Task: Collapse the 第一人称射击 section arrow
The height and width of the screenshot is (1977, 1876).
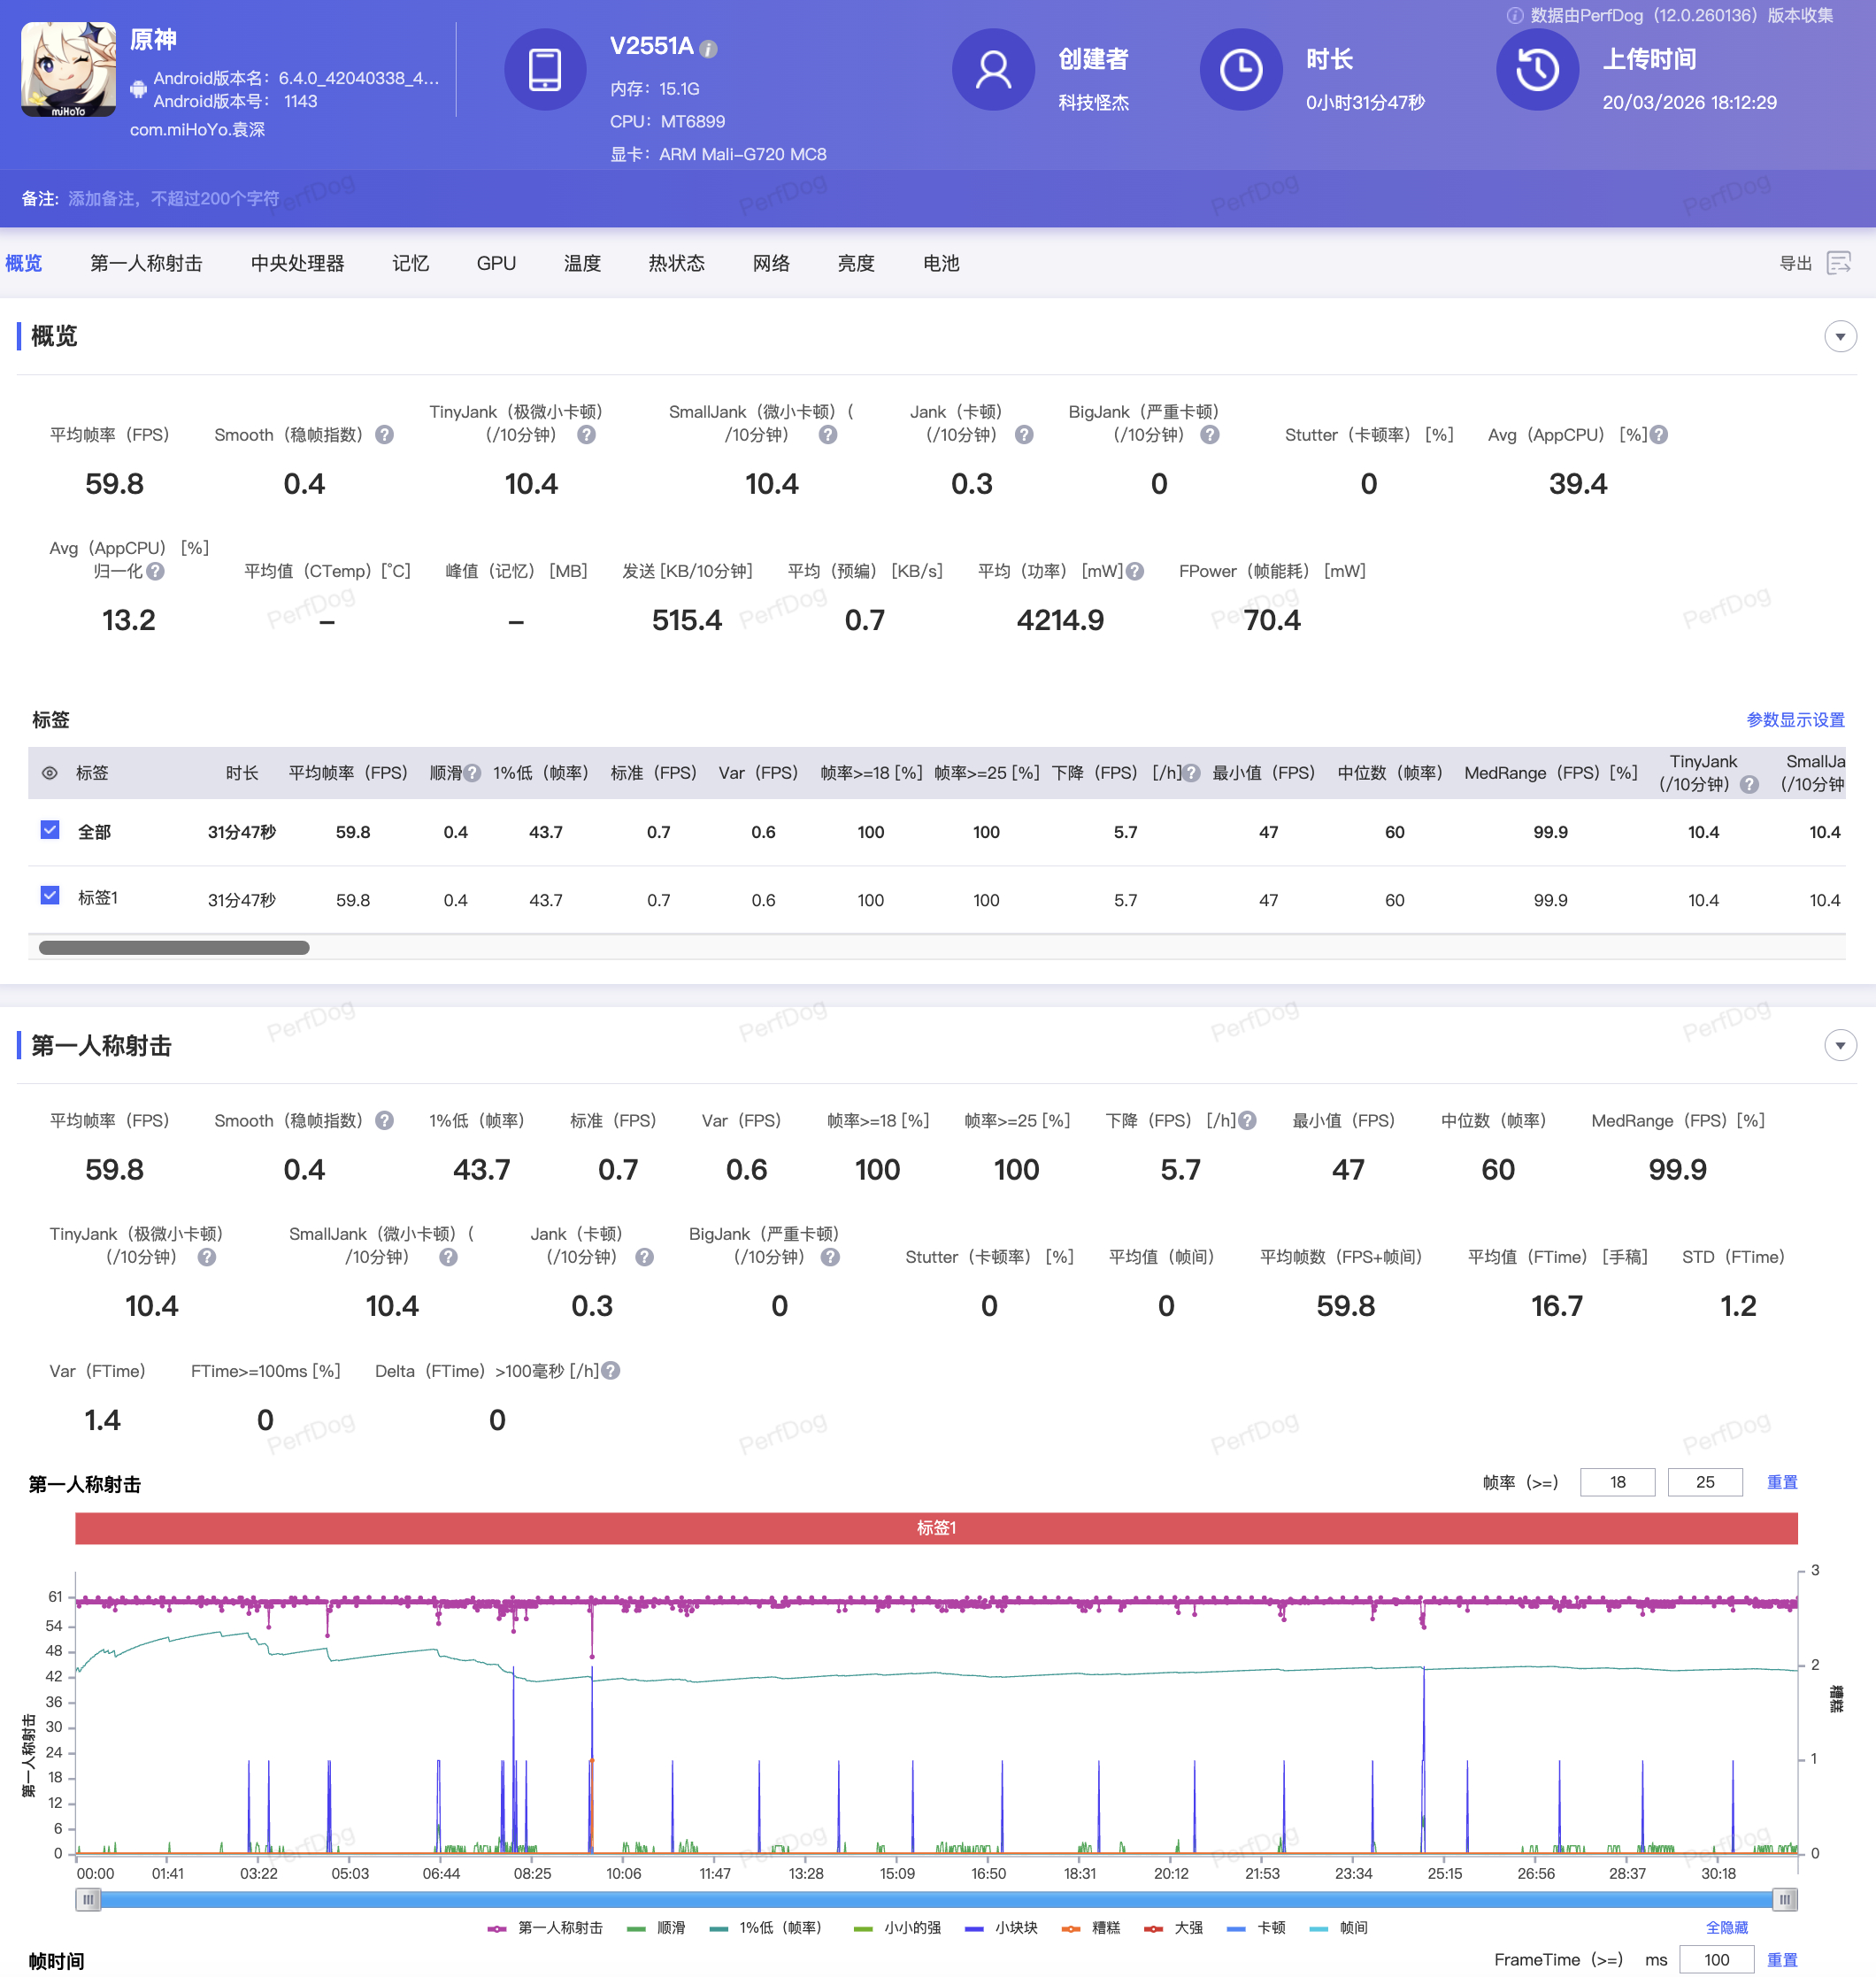Action: pyautogui.click(x=1840, y=1046)
